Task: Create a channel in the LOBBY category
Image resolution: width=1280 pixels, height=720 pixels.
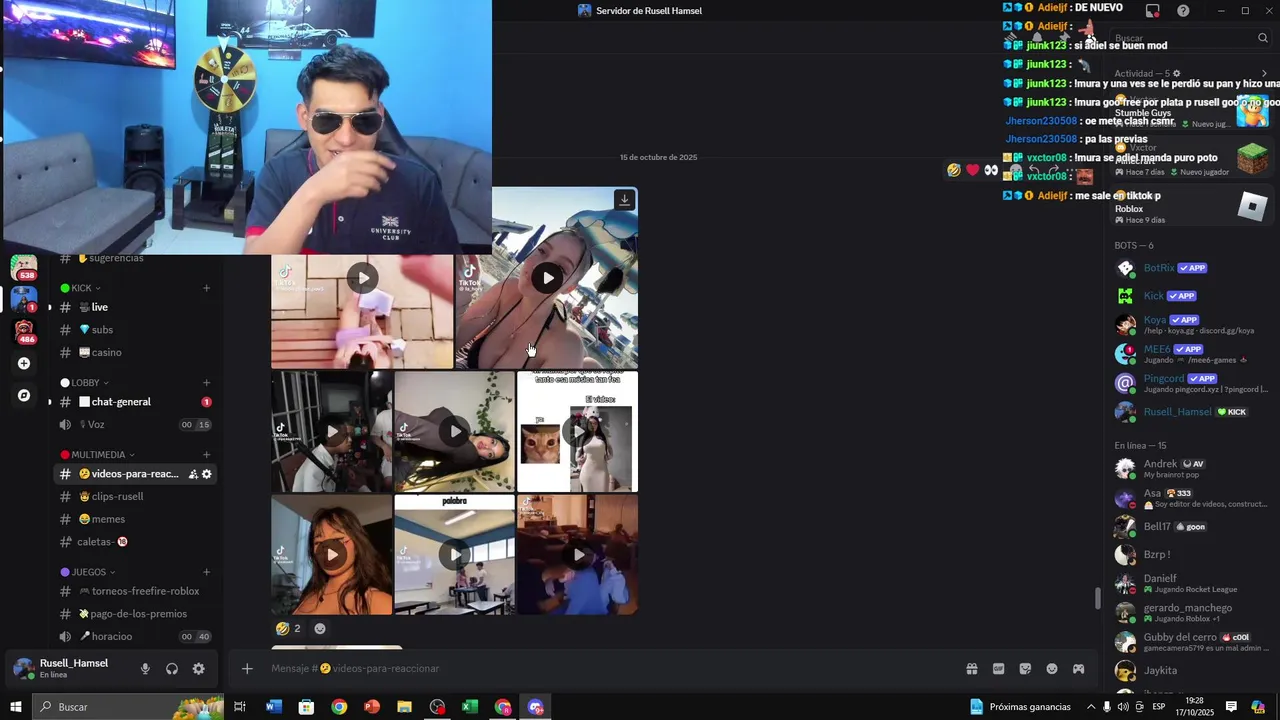Action: 206,383
